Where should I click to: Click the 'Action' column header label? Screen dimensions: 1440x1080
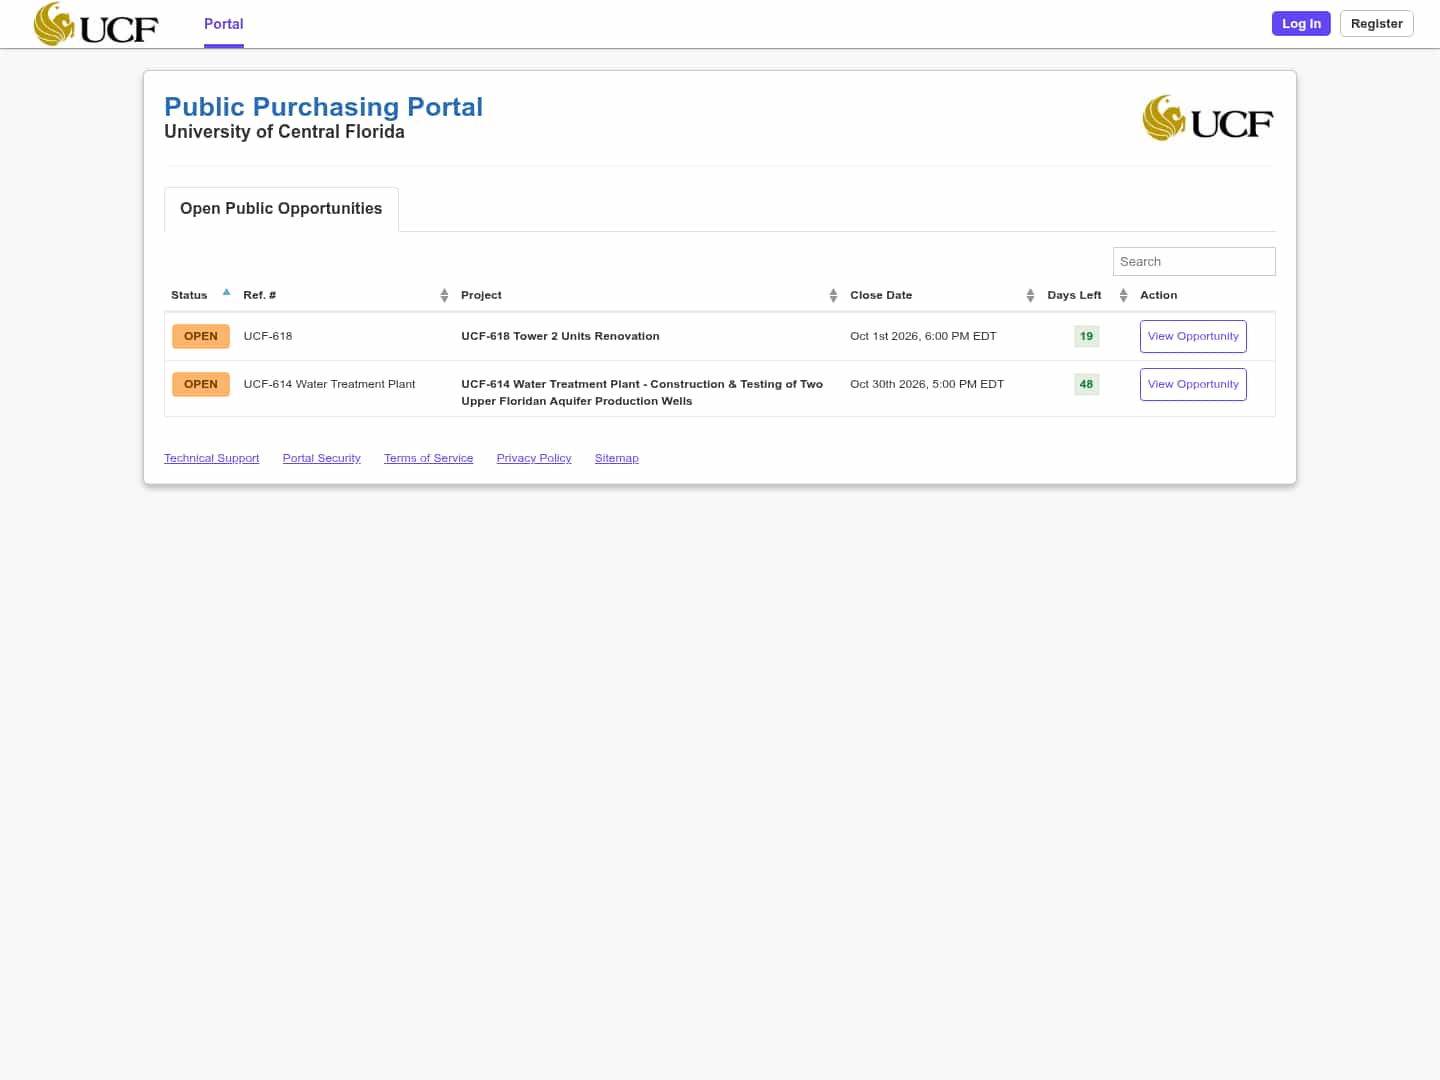coord(1159,295)
